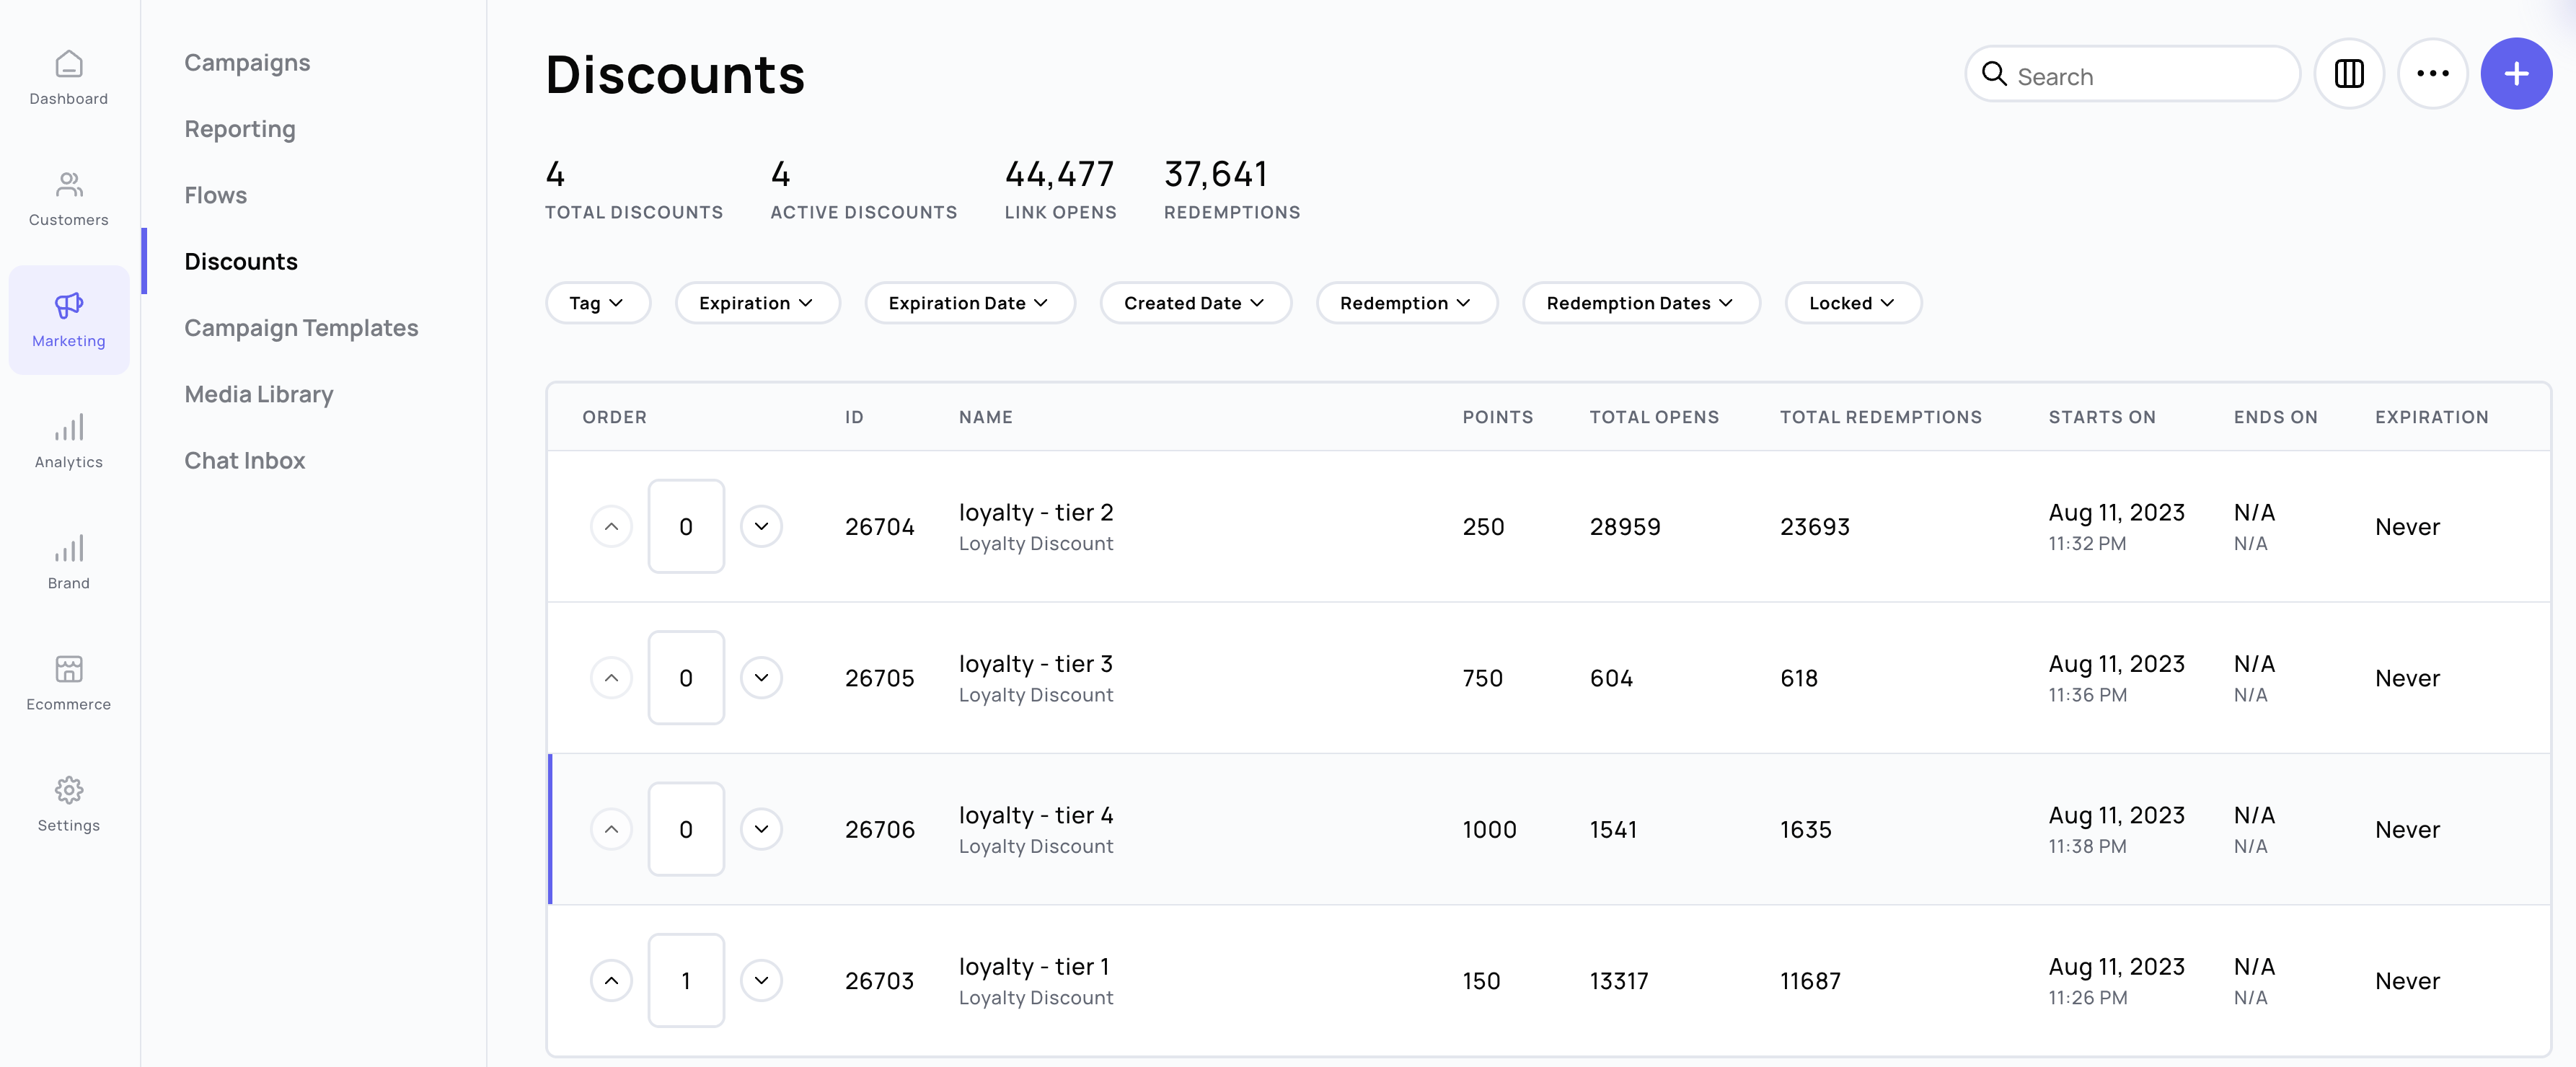Move loyalty tier 1 order up
Viewport: 2576px width, 1067px height.
point(611,981)
